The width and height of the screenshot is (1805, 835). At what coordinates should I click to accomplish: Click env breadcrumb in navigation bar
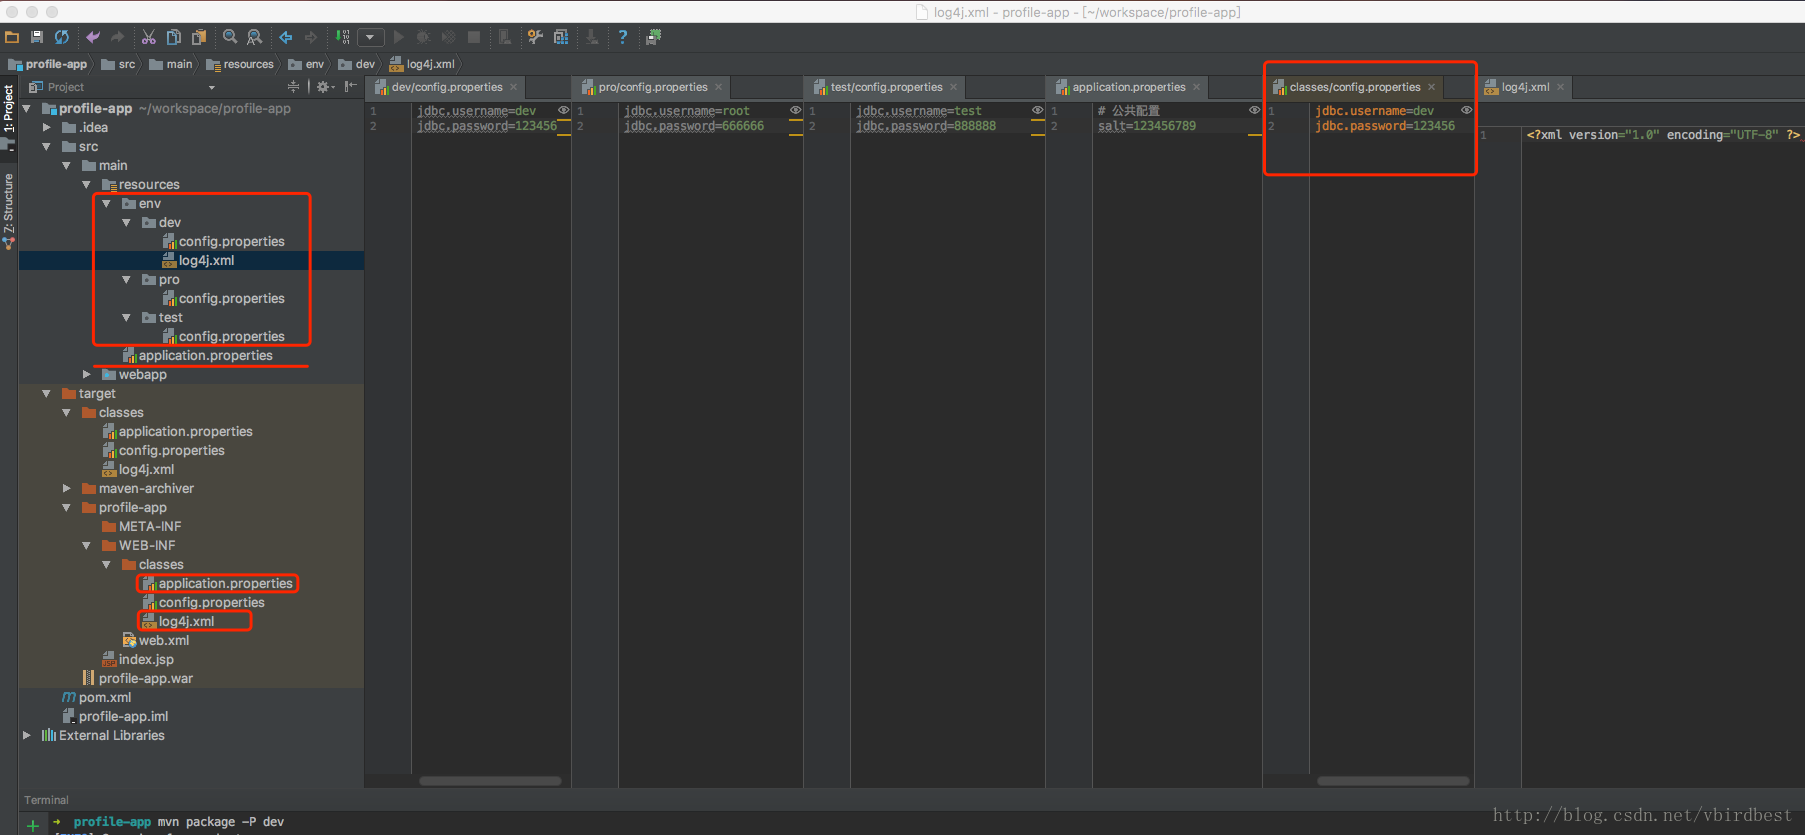pyautogui.click(x=307, y=64)
